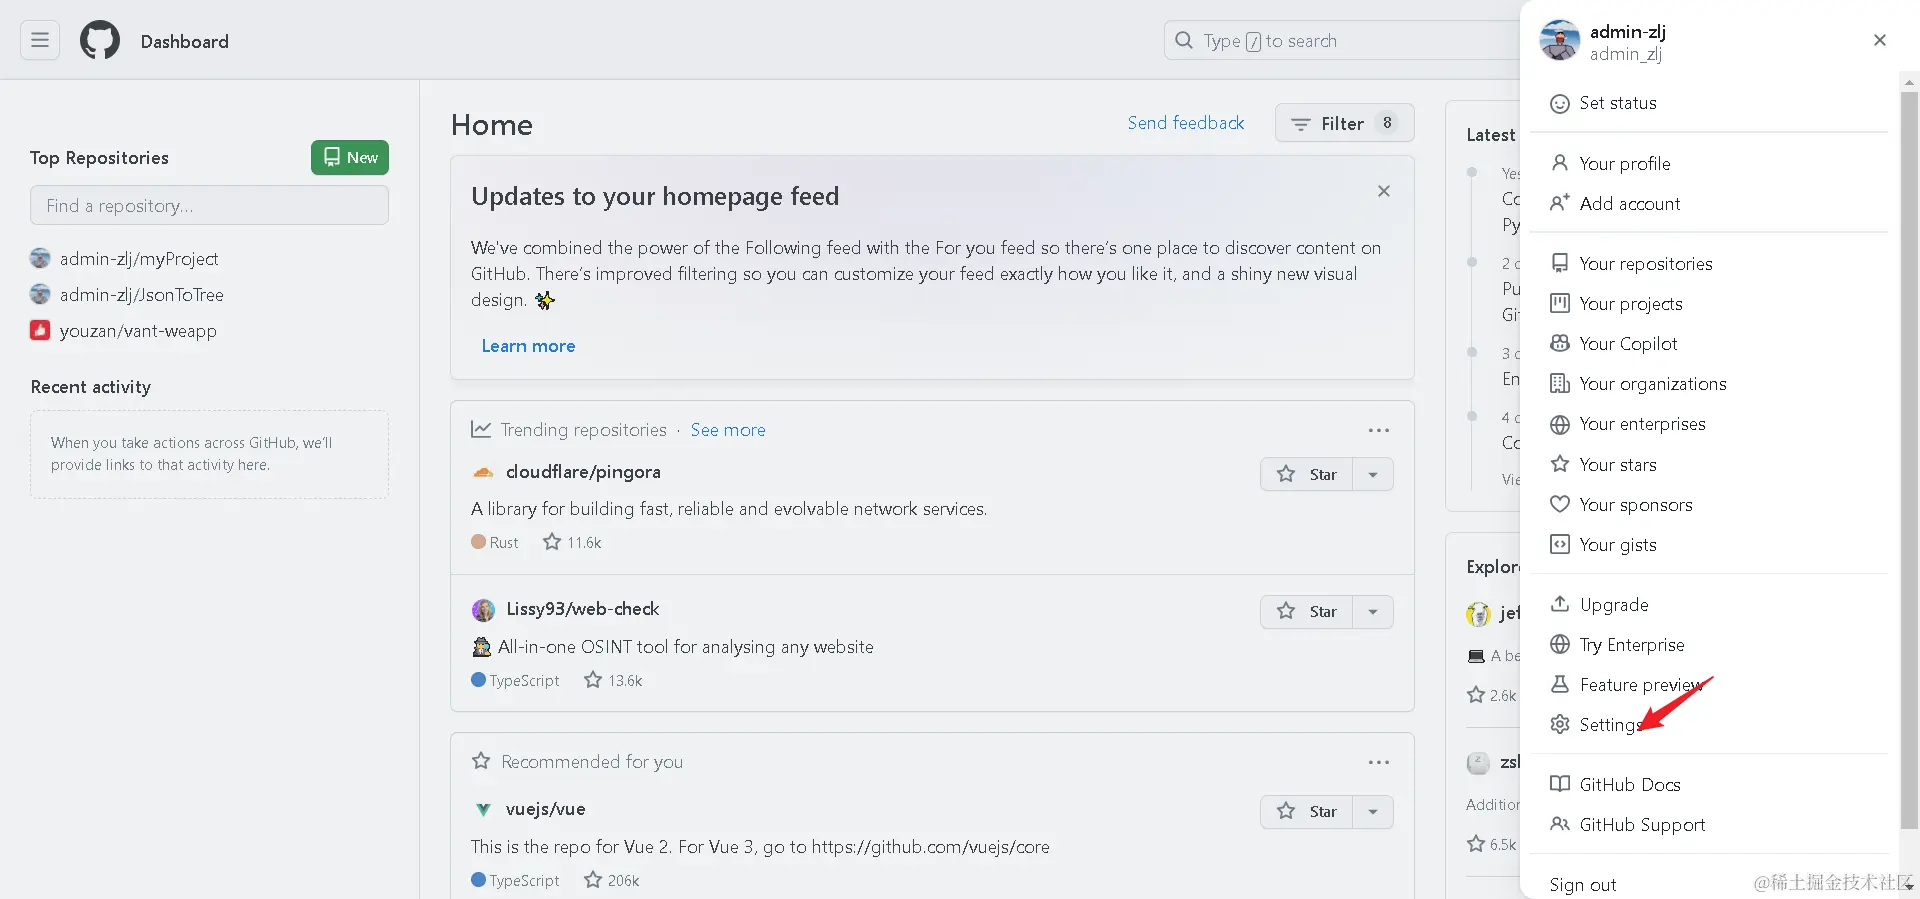Expand star list dropdown for cloudflare/pingora
This screenshot has width=1920, height=899.
coord(1373,474)
